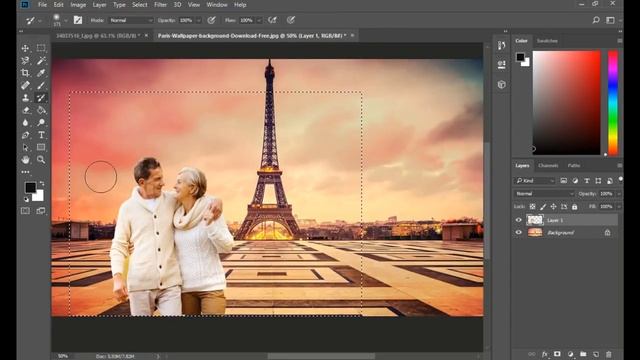The width and height of the screenshot is (640, 360).
Task: Delete the selected layer with trash icon
Action: point(609,354)
